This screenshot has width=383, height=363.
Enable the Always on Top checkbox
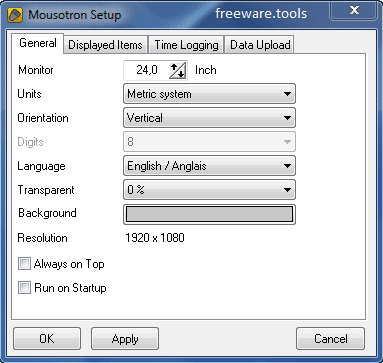click(x=24, y=264)
